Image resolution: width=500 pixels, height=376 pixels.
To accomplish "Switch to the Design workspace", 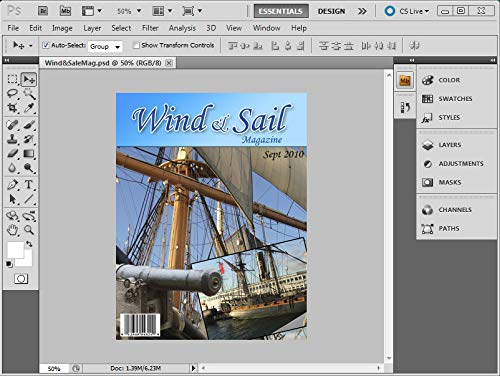I will [x=331, y=11].
